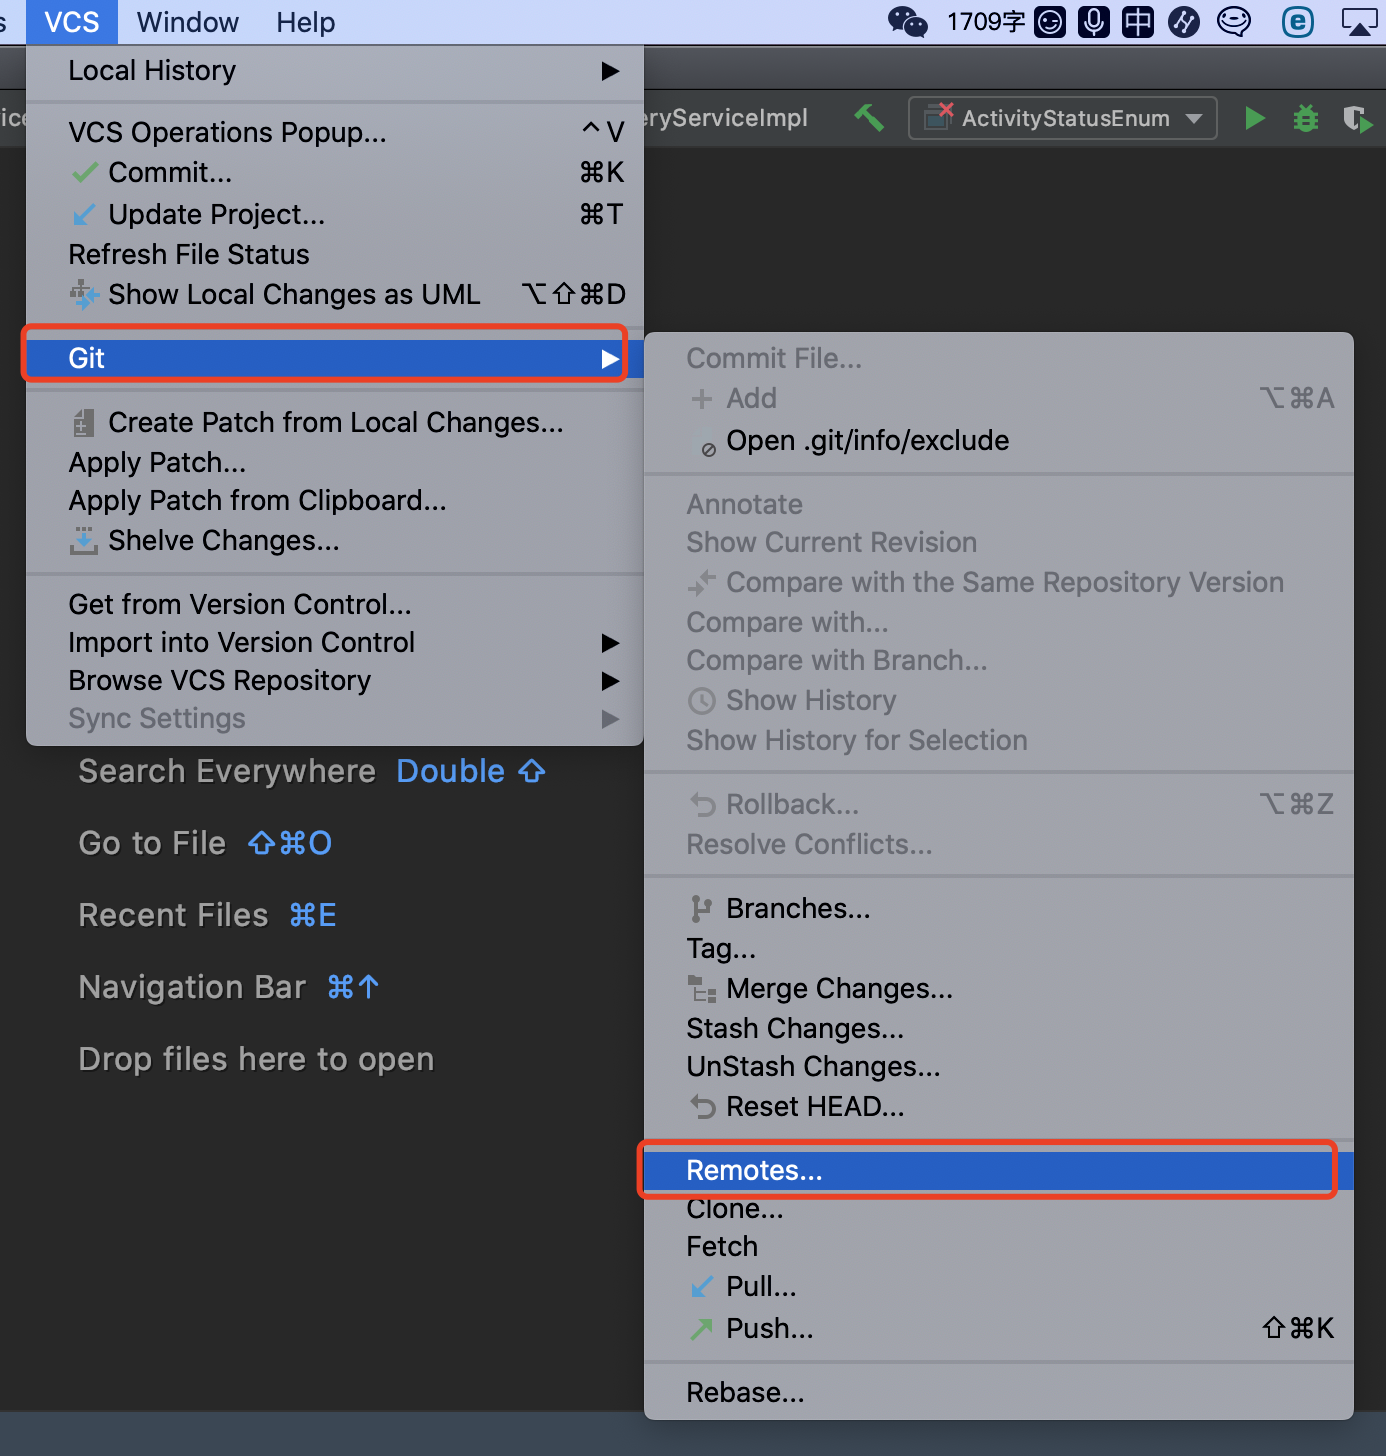Image resolution: width=1386 pixels, height=1456 pixels.
Task: Choose Rebase... in Git submenu
Action: click(999, 1392)
